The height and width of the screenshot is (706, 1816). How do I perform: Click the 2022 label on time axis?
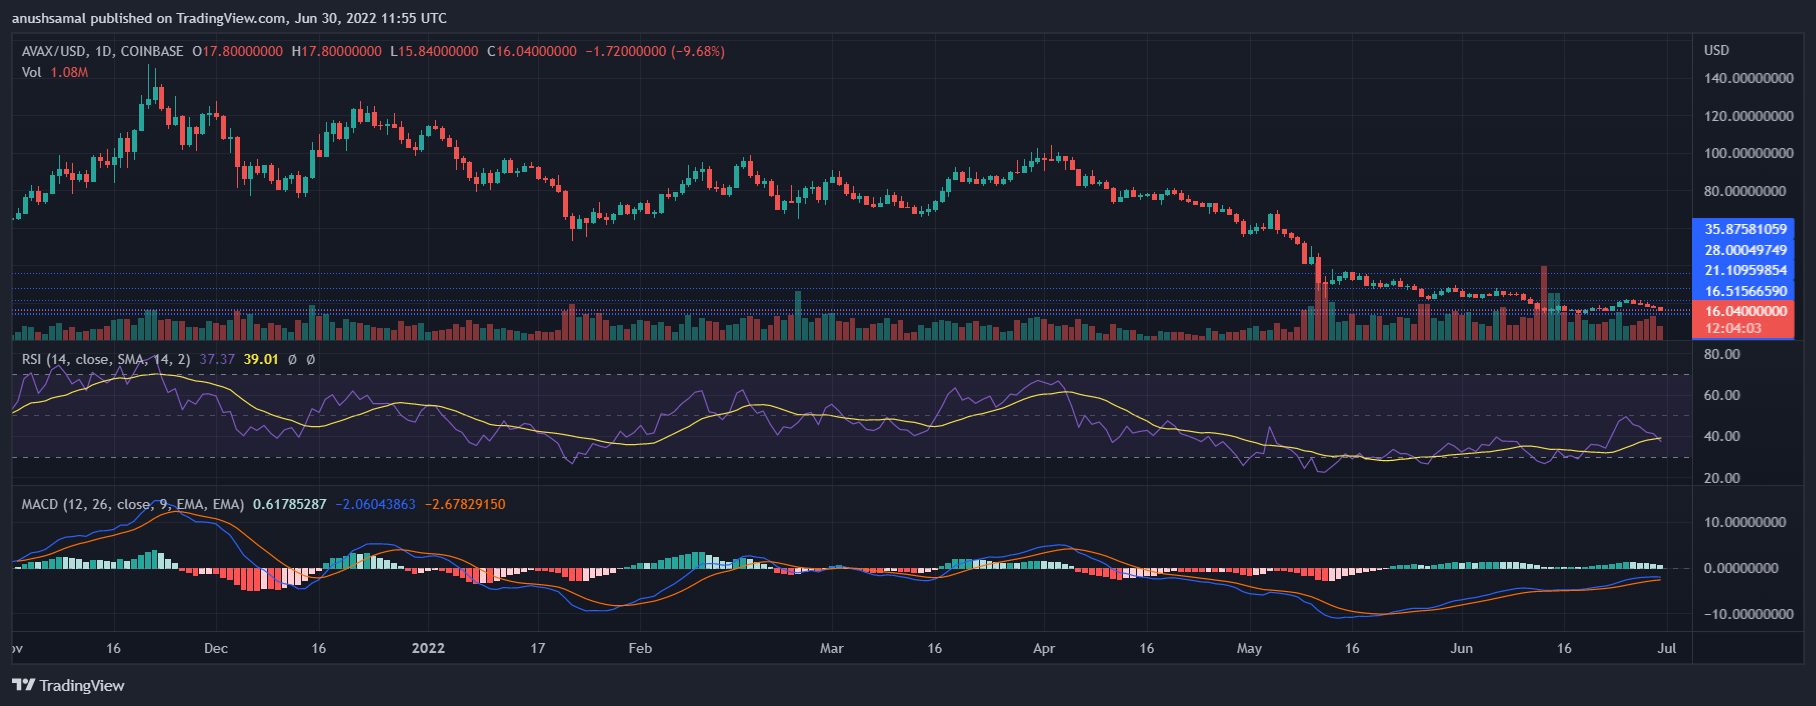click(428, 648)
